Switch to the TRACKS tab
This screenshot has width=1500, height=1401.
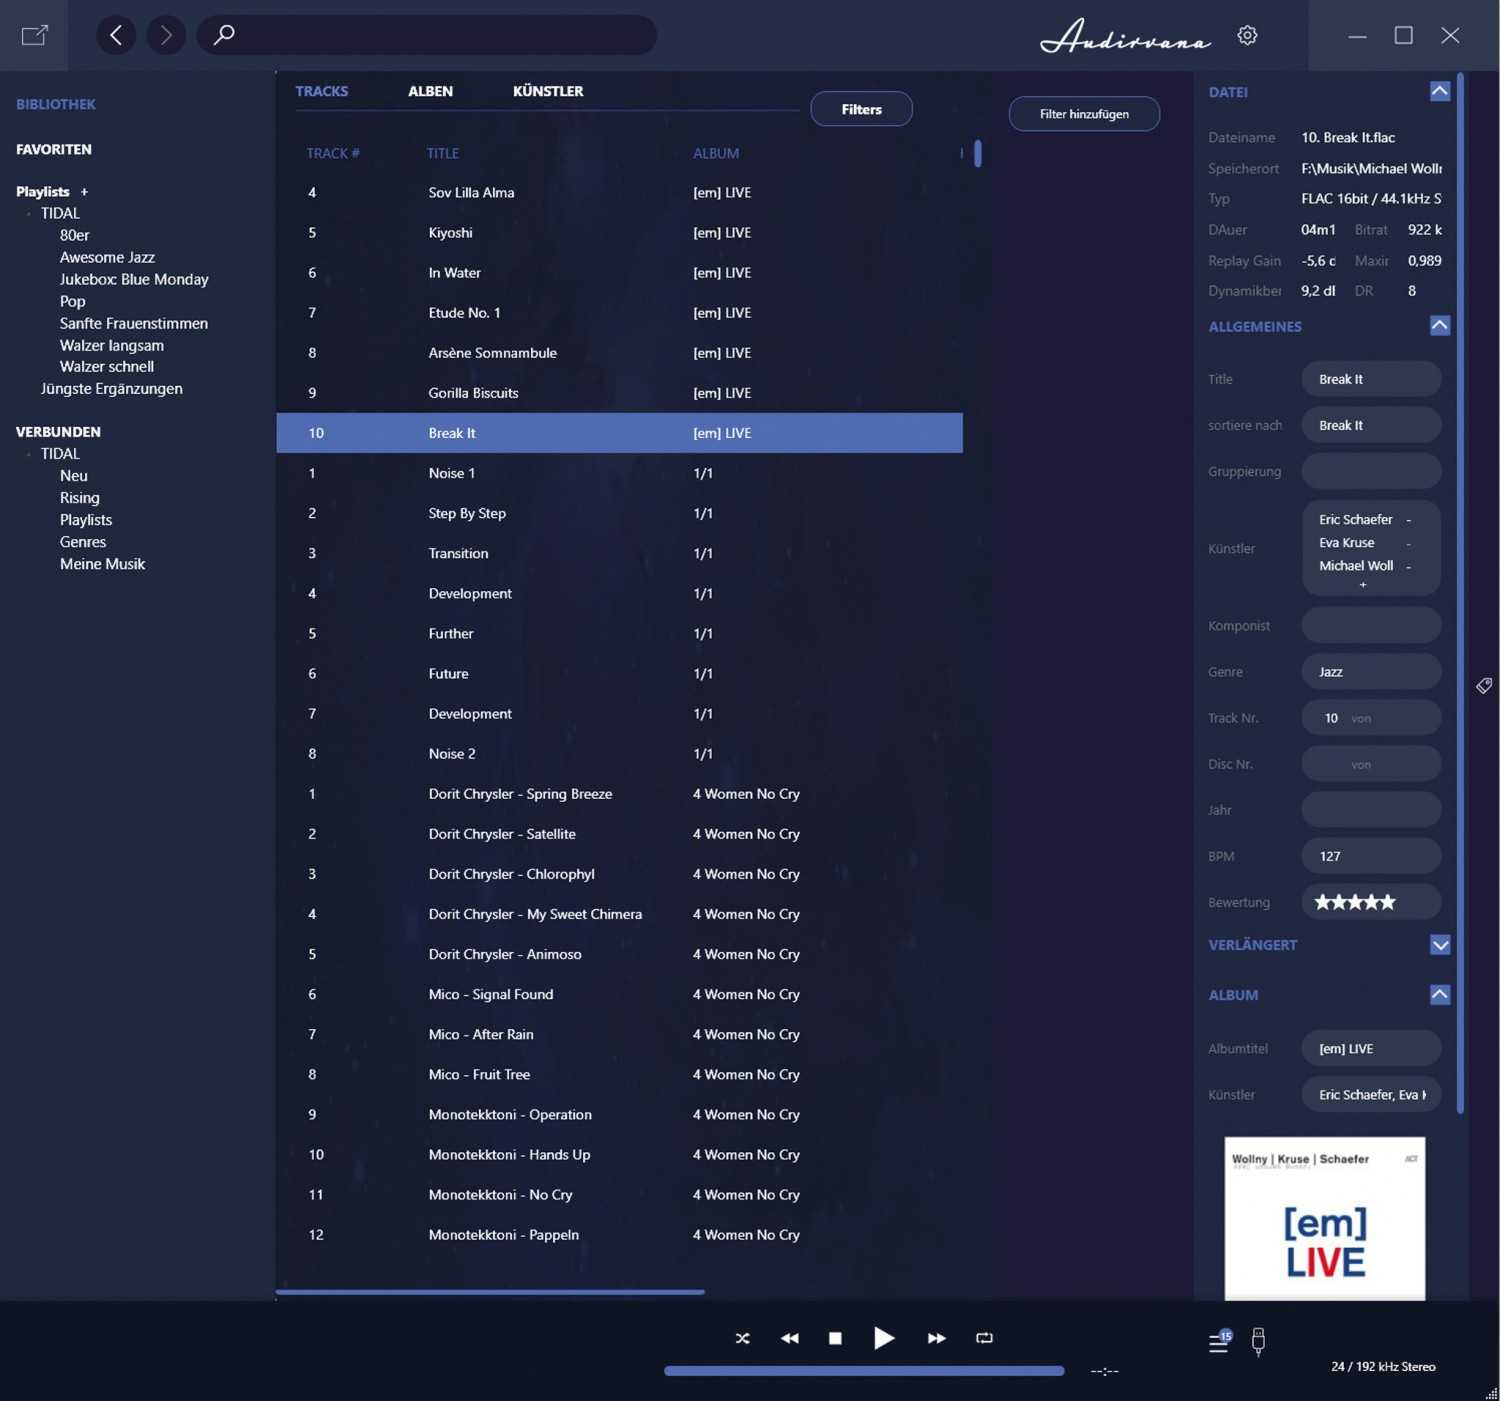pos(322,91)
